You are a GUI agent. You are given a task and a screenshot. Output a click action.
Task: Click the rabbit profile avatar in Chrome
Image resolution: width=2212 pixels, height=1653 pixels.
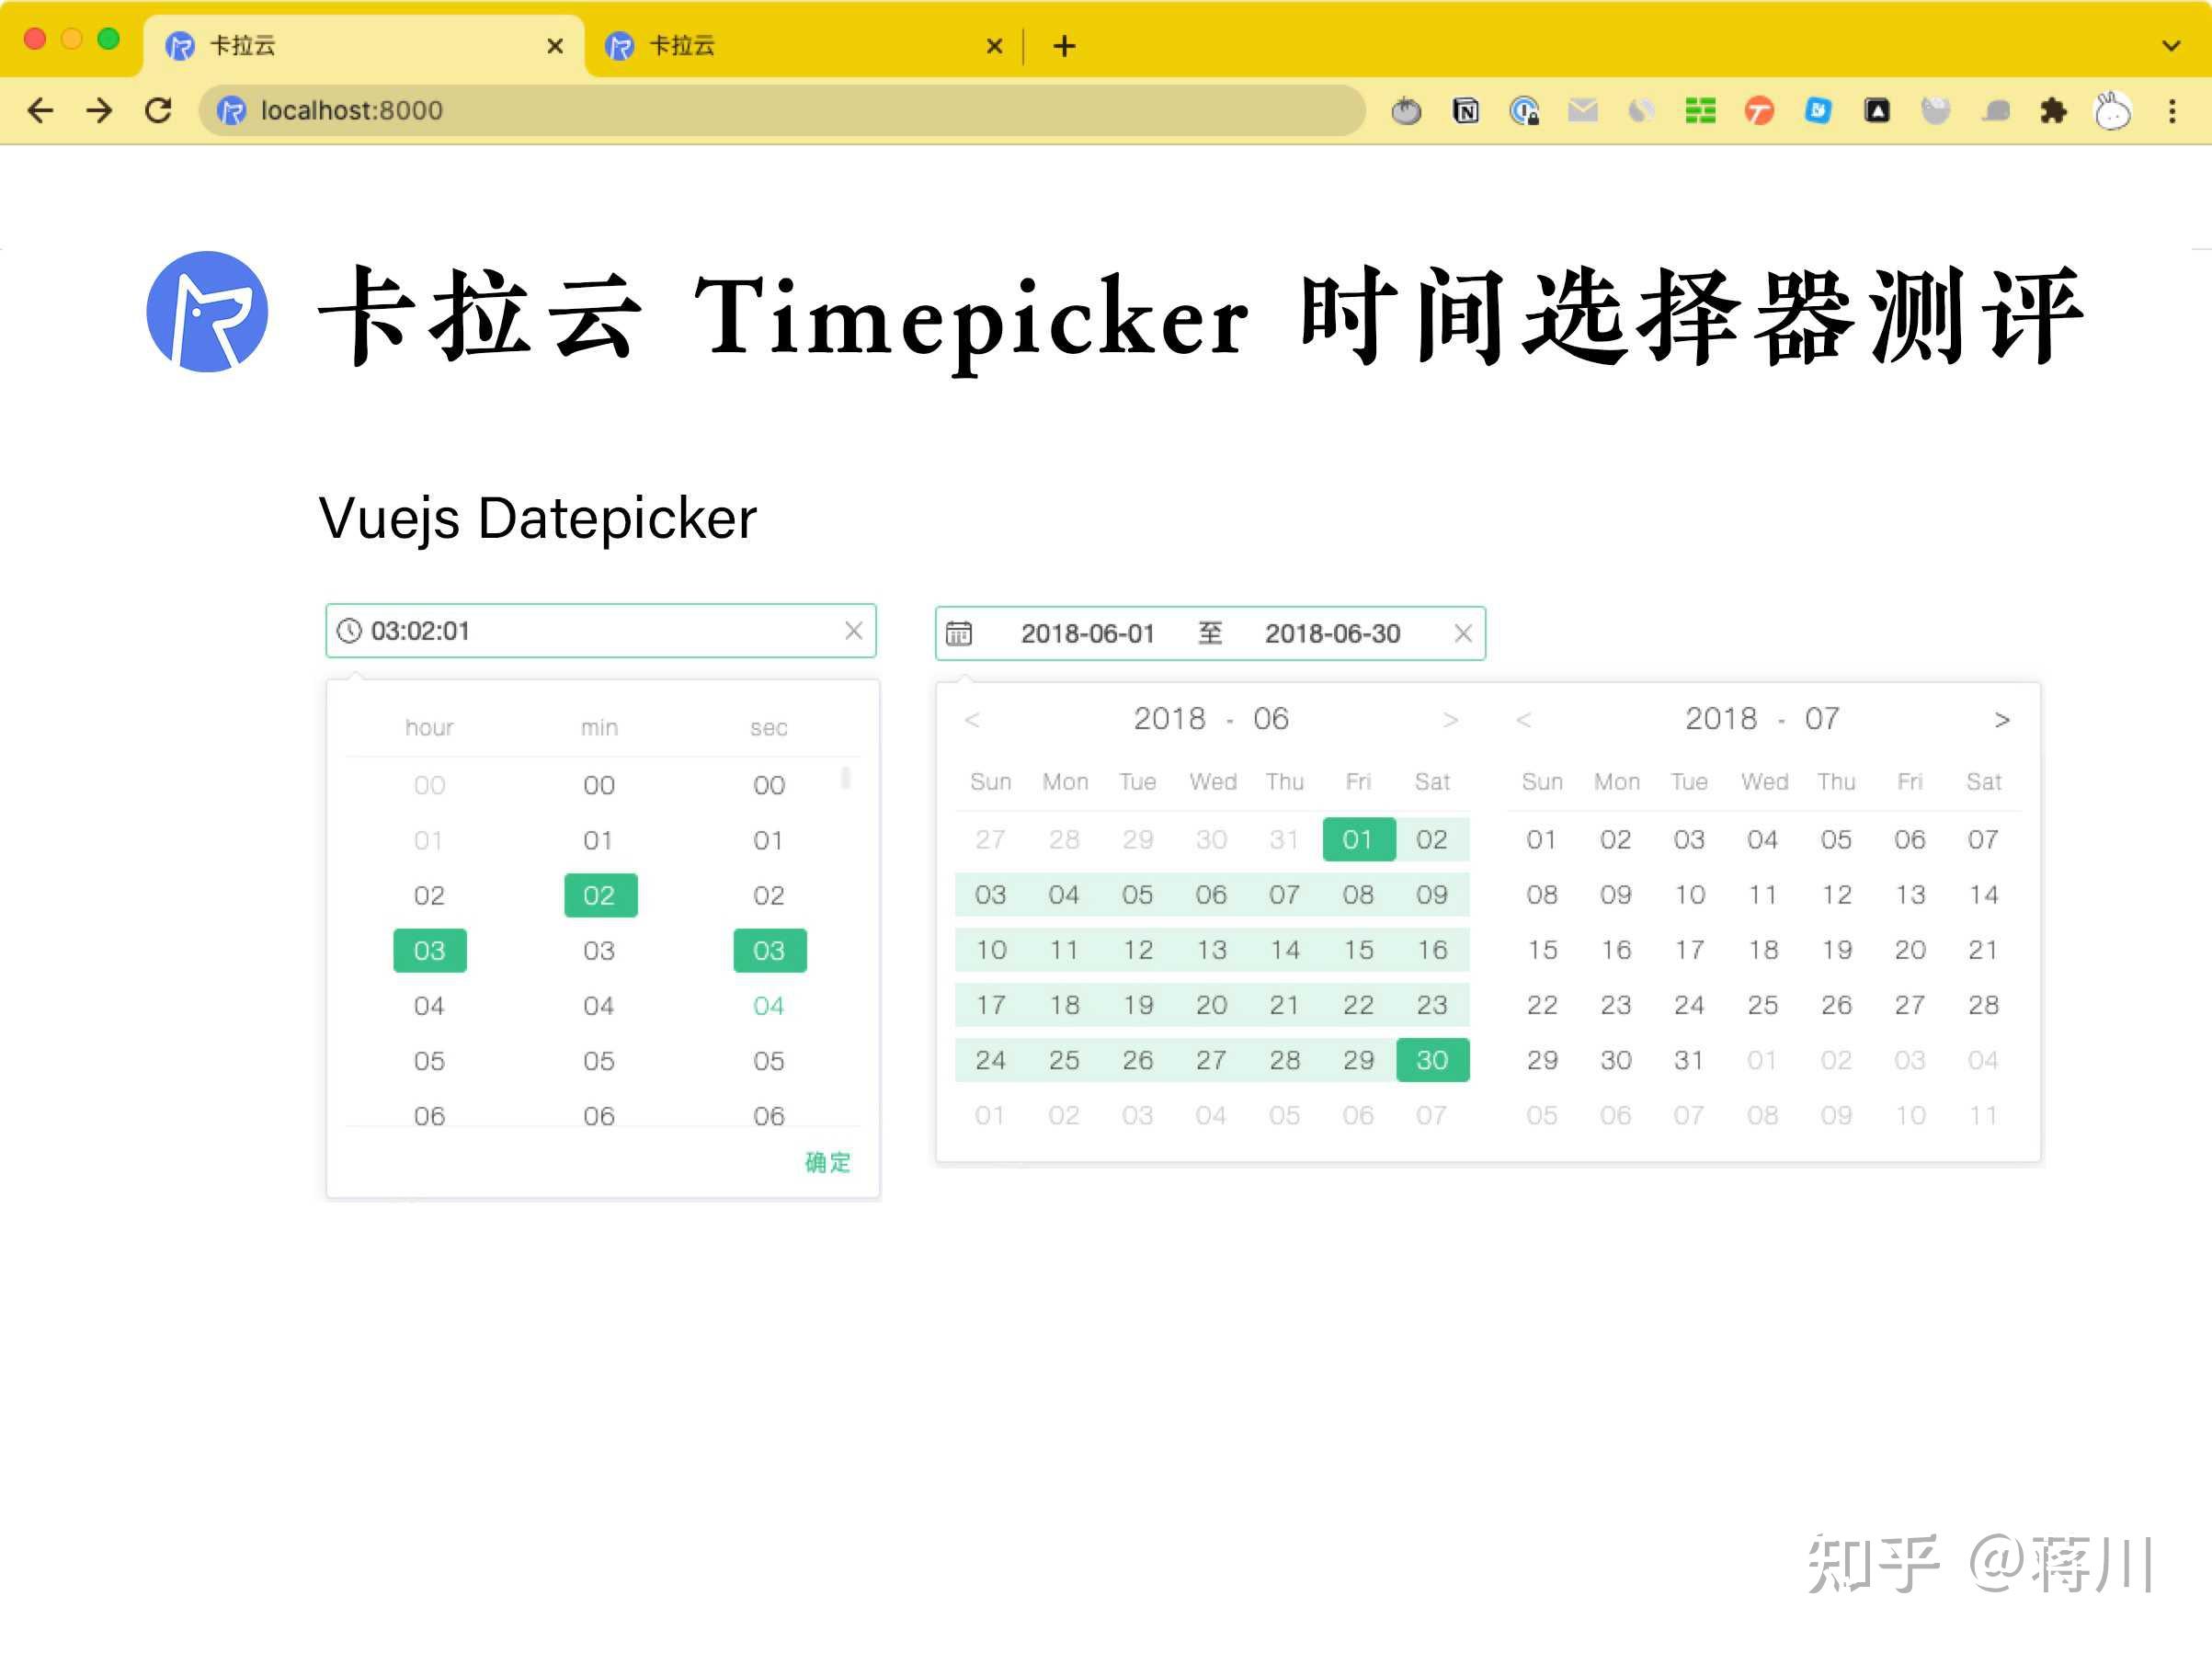[2112, 111]
